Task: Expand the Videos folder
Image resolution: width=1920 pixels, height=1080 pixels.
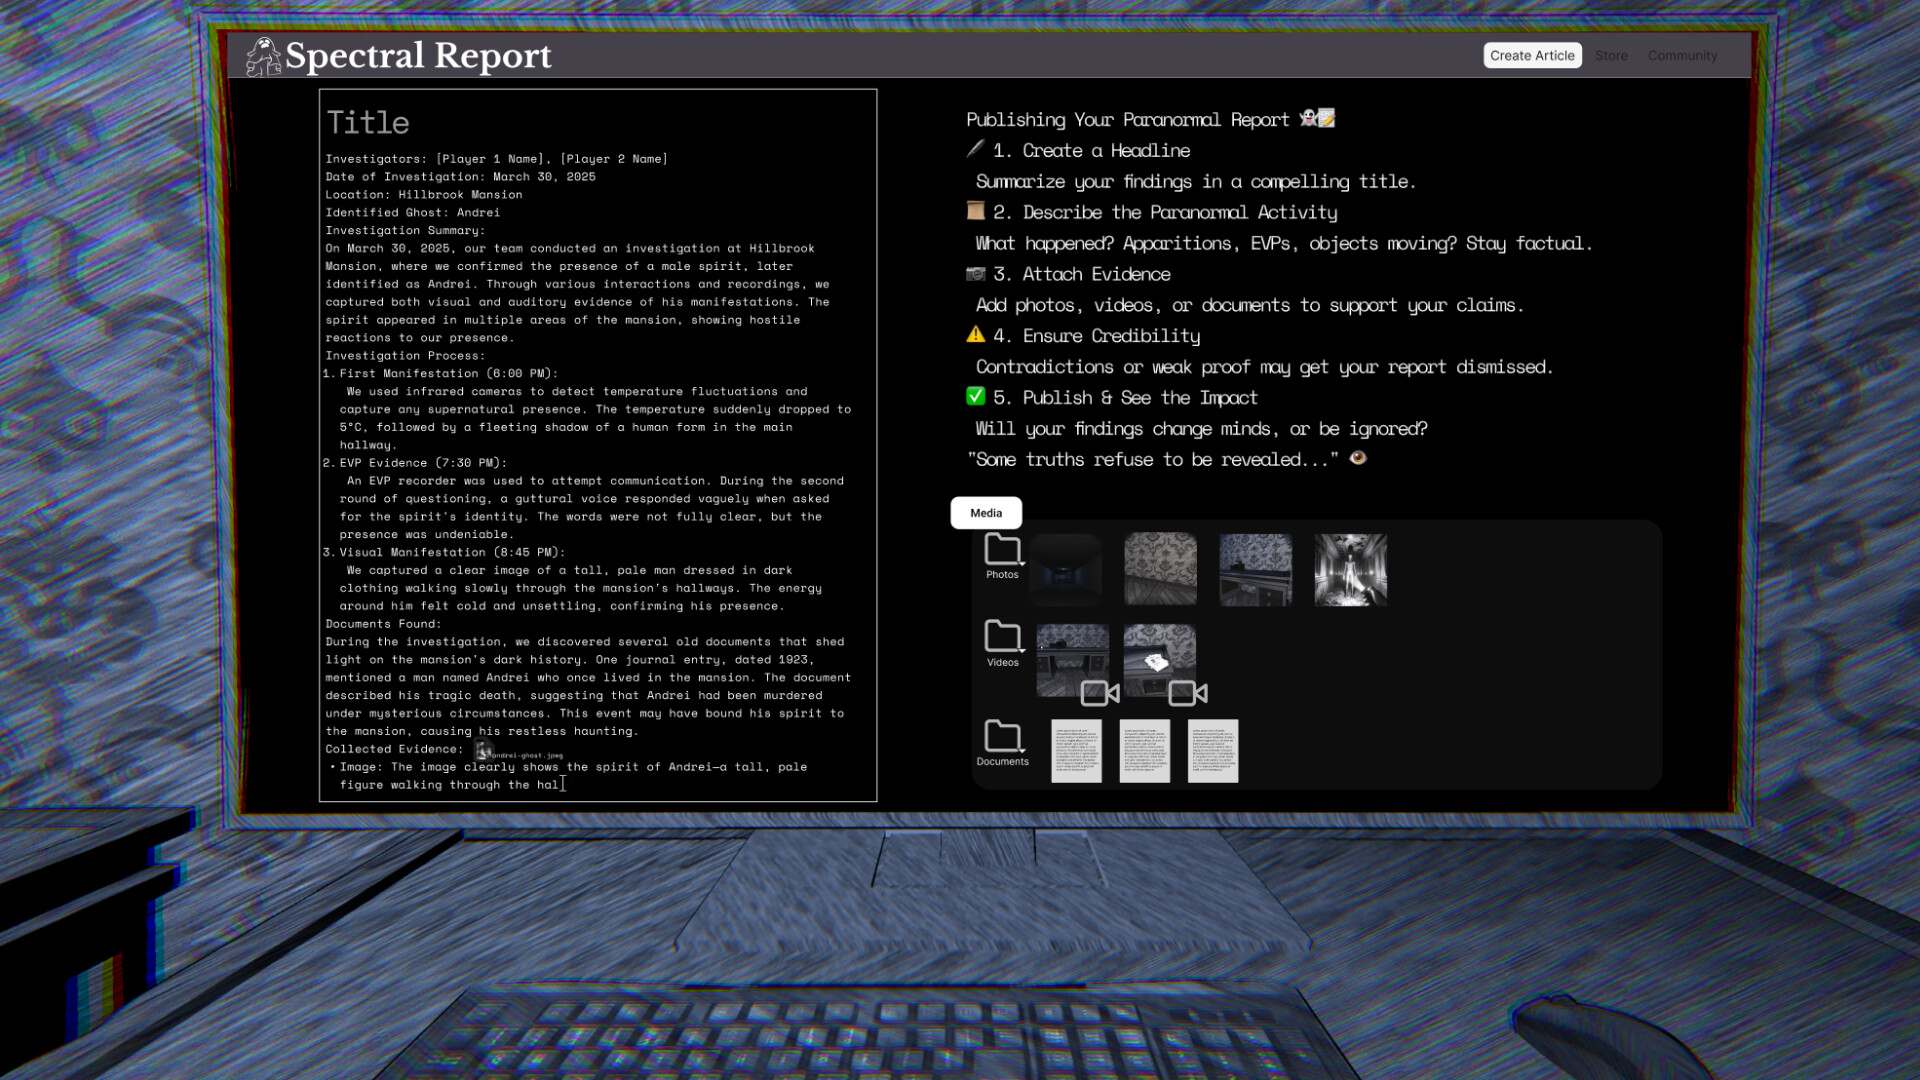Action: (1003, 637)
